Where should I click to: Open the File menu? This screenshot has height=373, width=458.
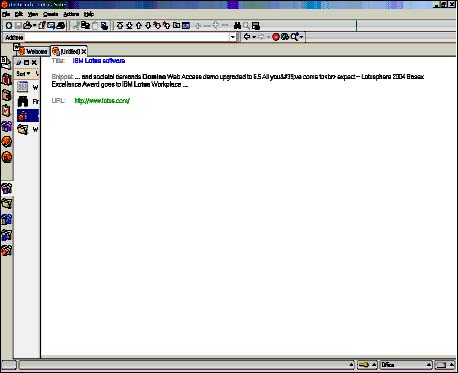tap(6, 14)
